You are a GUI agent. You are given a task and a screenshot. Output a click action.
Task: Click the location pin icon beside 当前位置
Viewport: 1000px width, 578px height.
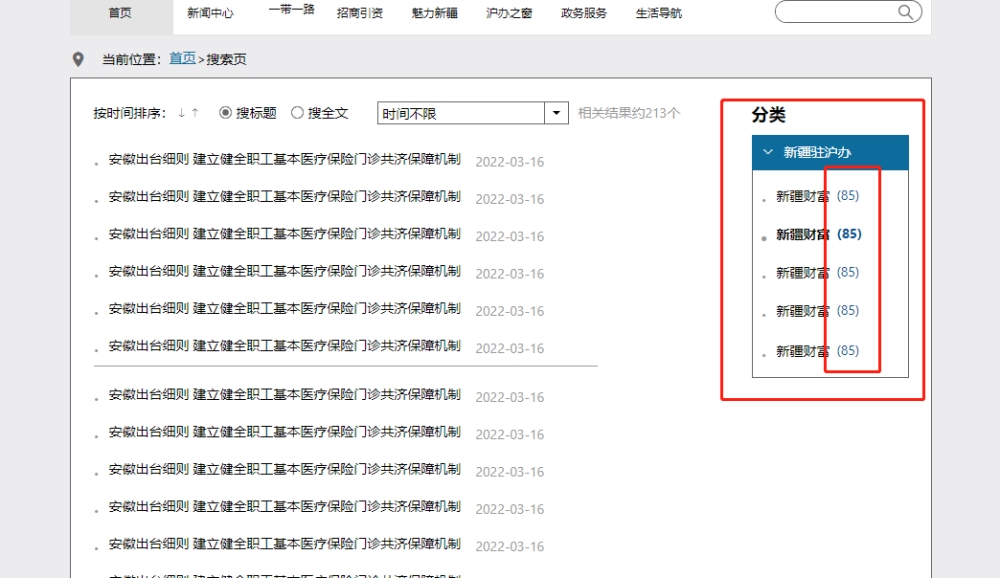(78, 59)
